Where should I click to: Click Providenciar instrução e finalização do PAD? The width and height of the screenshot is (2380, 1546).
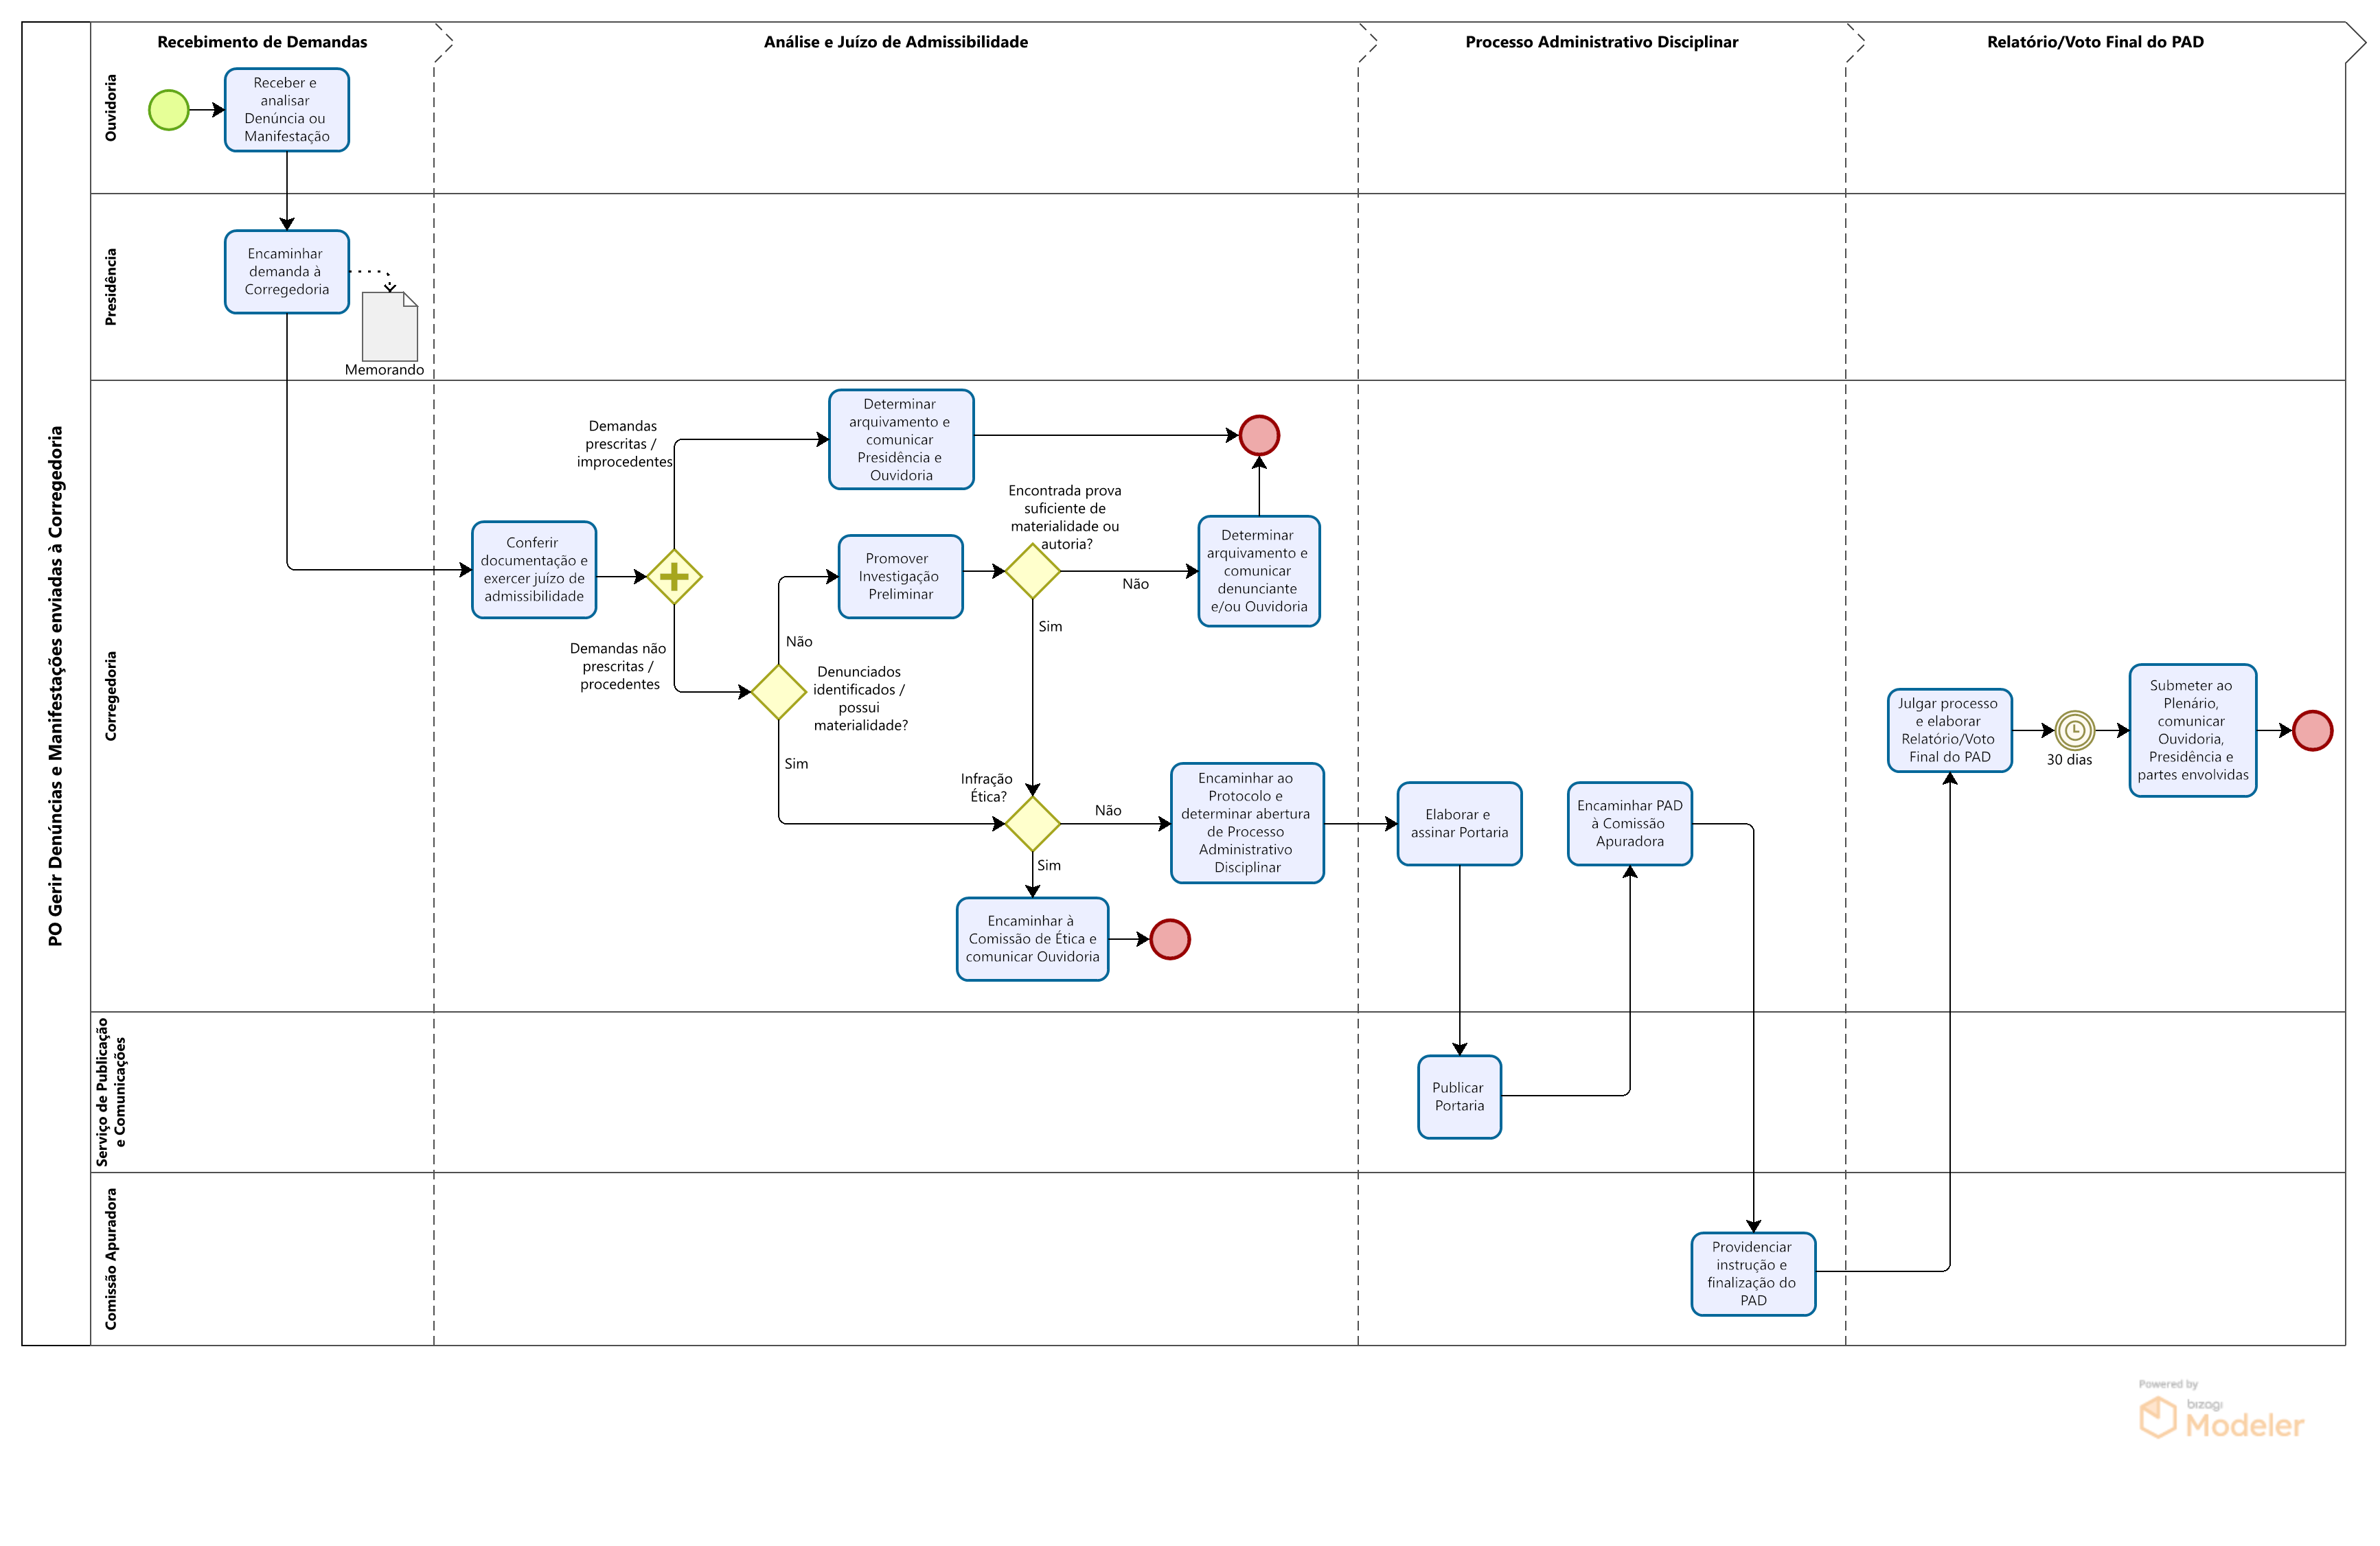pos(1752,1273)
